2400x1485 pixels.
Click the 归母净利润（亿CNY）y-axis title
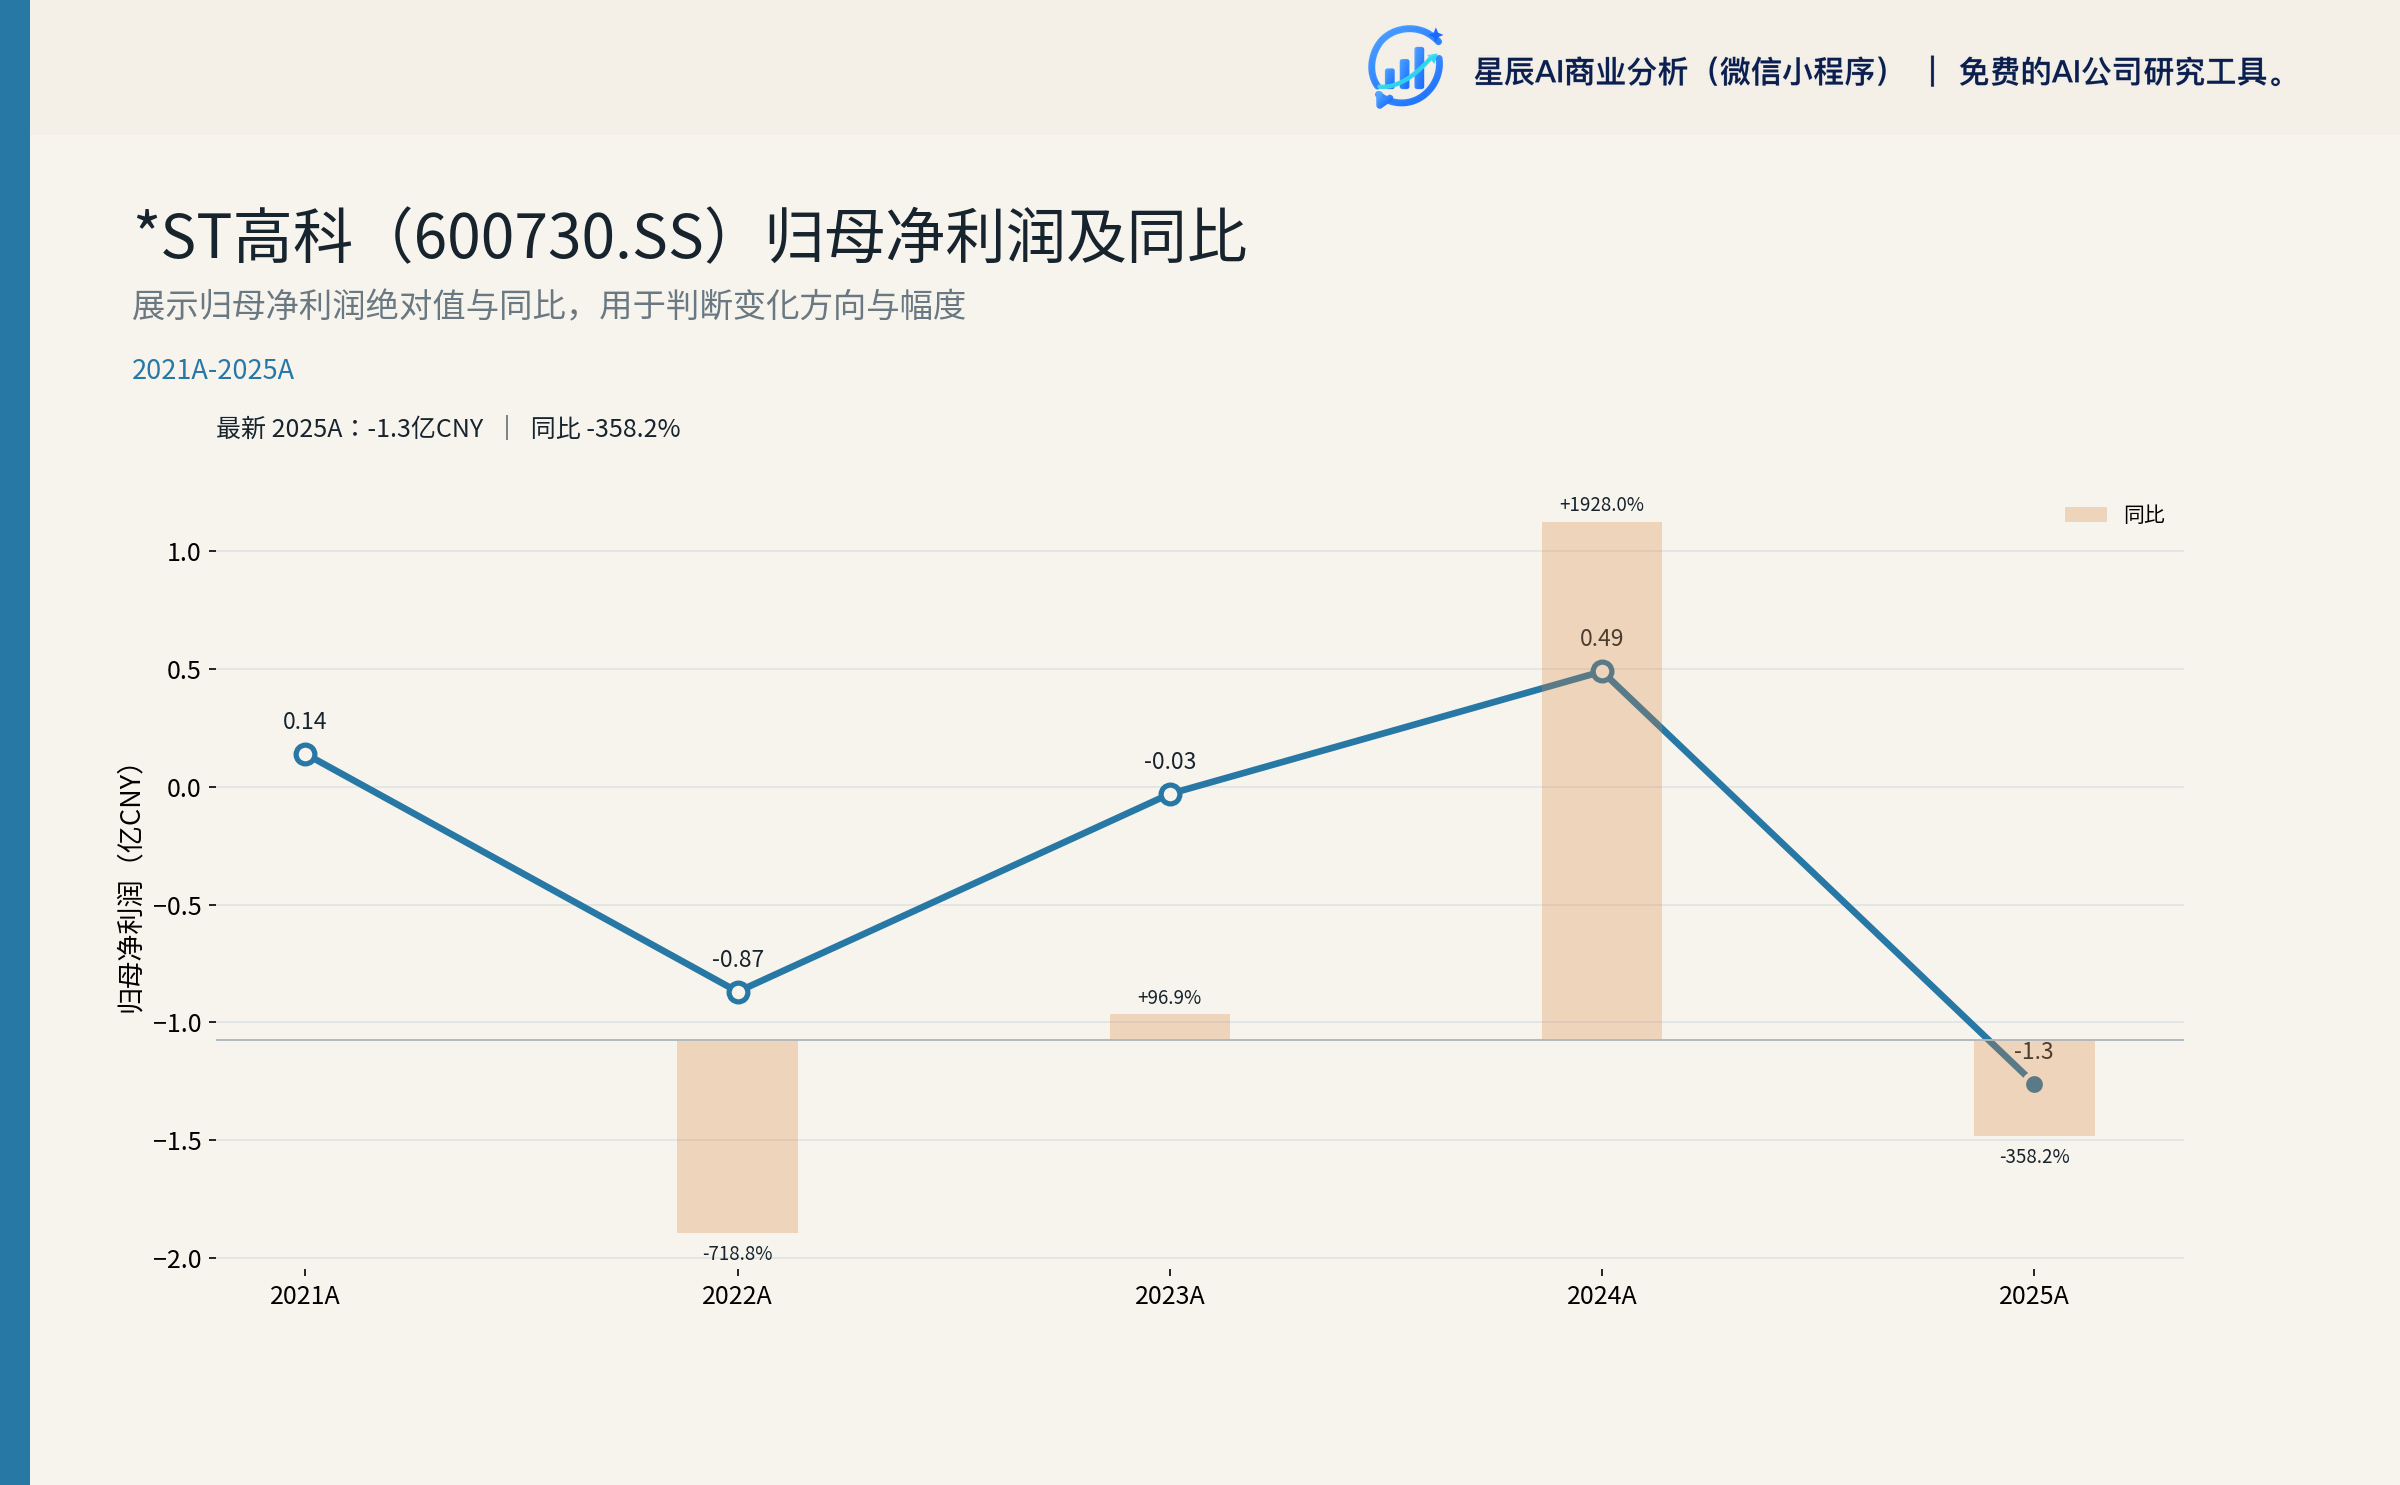pos(130,890)
